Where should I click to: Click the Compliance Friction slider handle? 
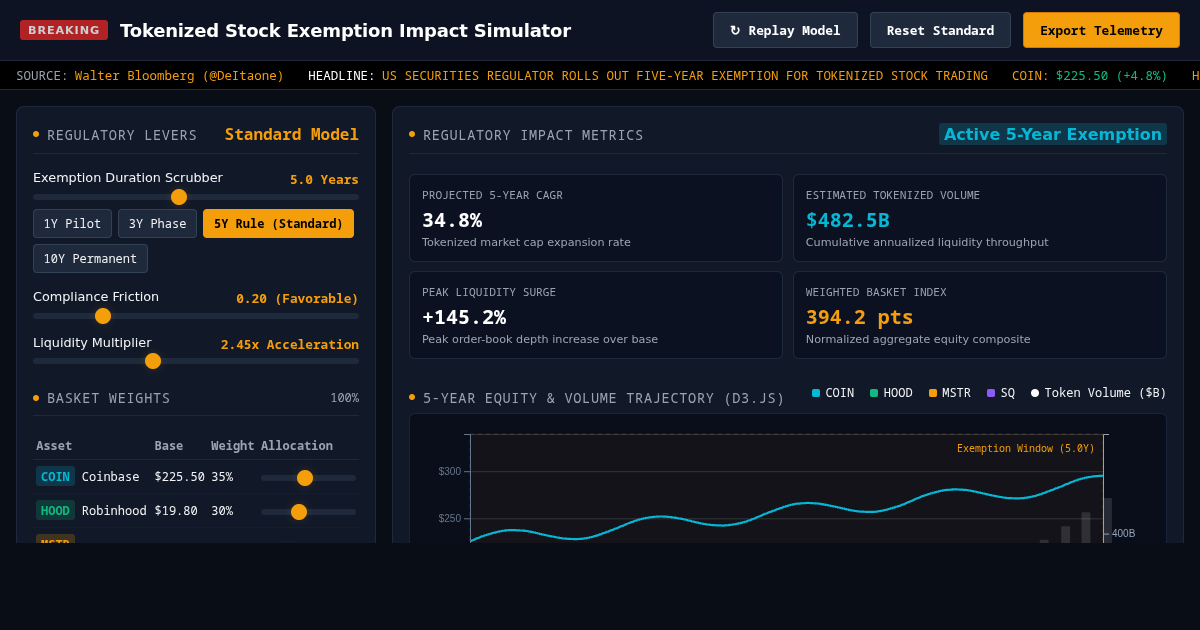tap(103, 316)
